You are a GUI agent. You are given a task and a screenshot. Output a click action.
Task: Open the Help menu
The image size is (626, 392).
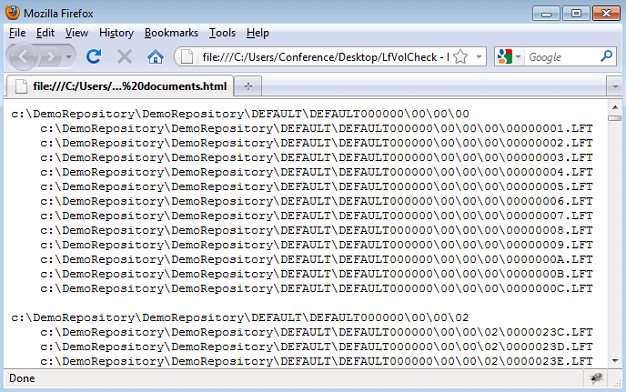point(258,33)
